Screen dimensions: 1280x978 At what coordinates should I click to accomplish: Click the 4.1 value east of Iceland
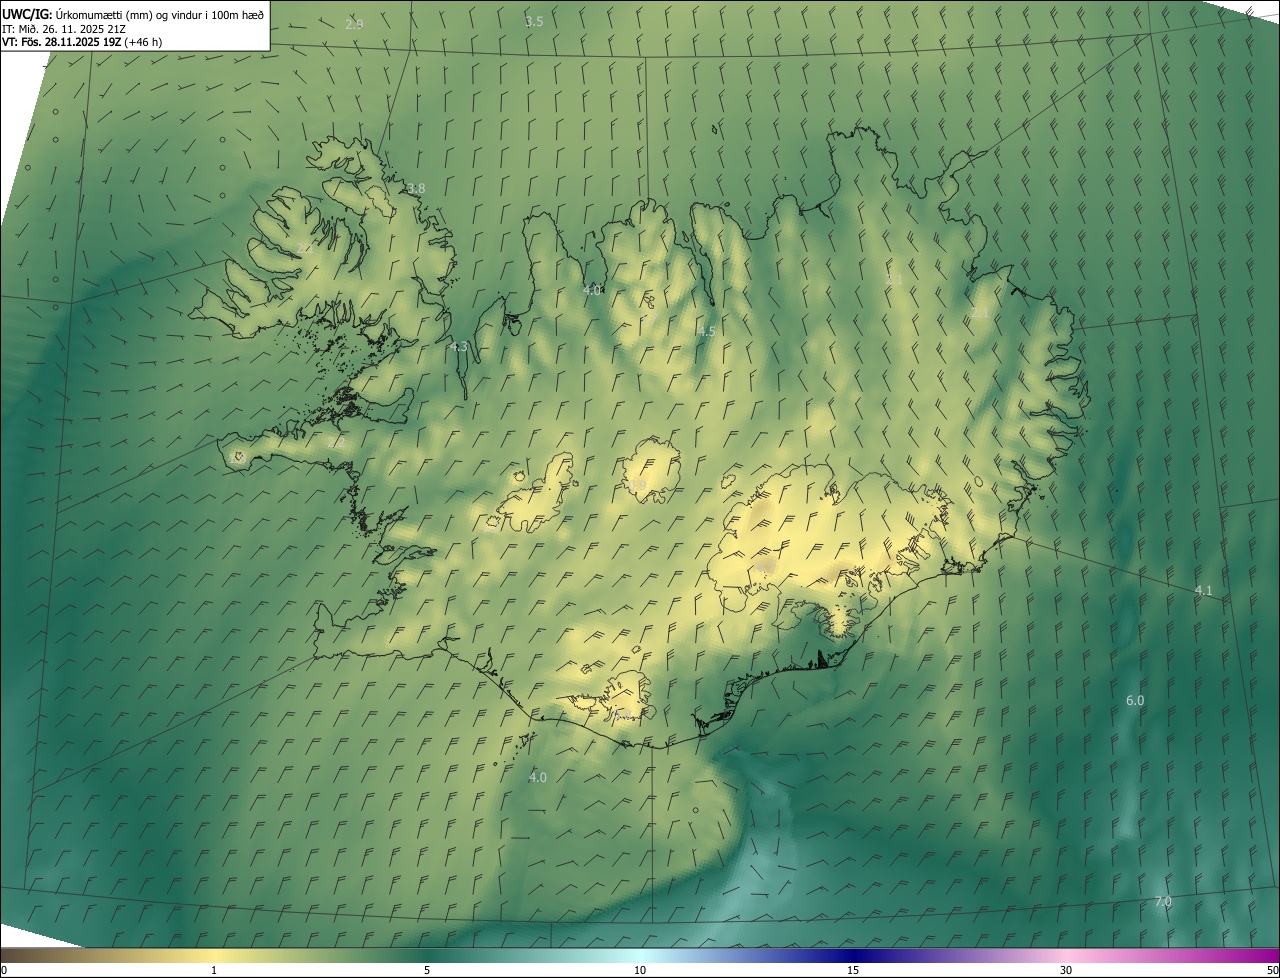(1203, 590)
